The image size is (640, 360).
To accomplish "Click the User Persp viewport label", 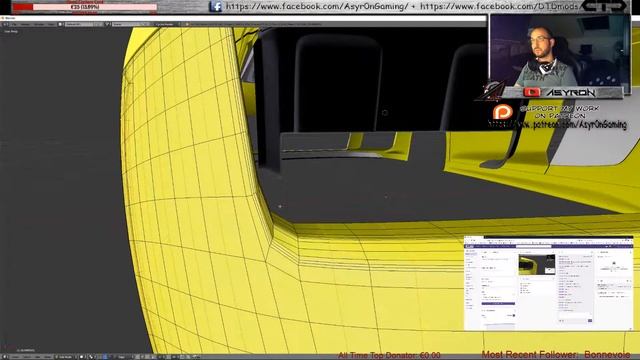I will click(x=11, y=31).
